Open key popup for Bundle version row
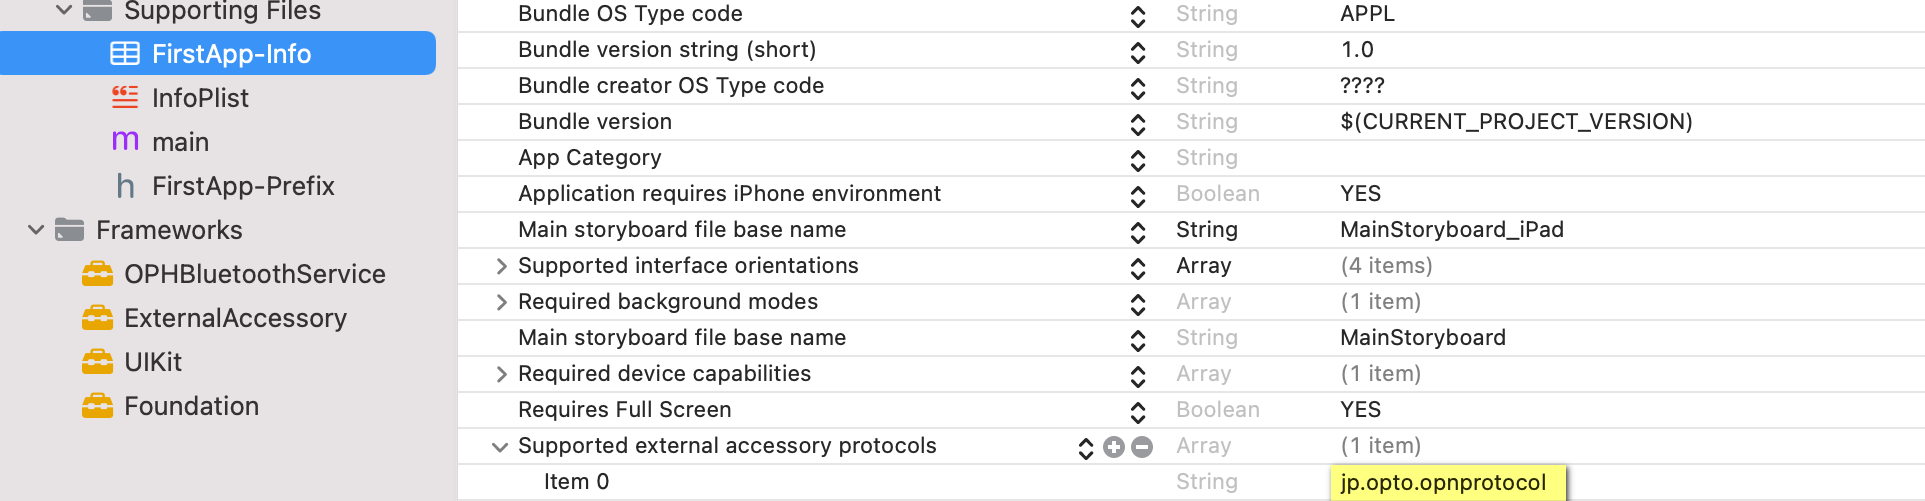The height and width of the screenshot is (501, 1925). click(1138, 123)
